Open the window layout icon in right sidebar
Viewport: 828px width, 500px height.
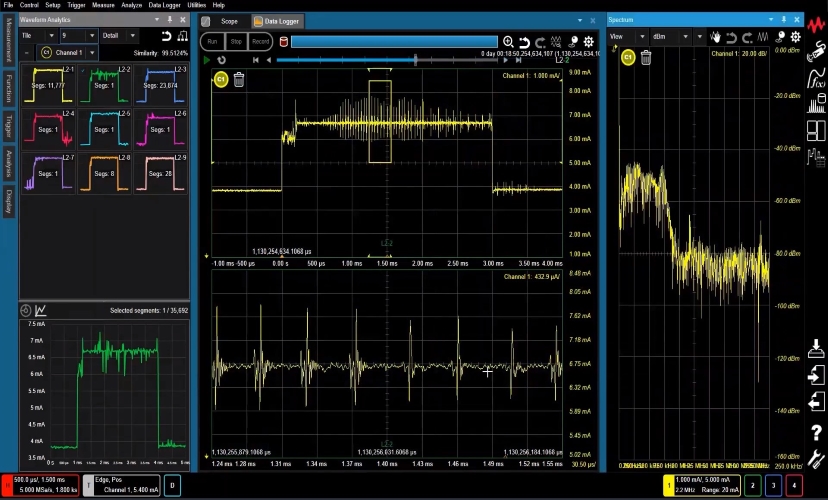click(816, 130)
